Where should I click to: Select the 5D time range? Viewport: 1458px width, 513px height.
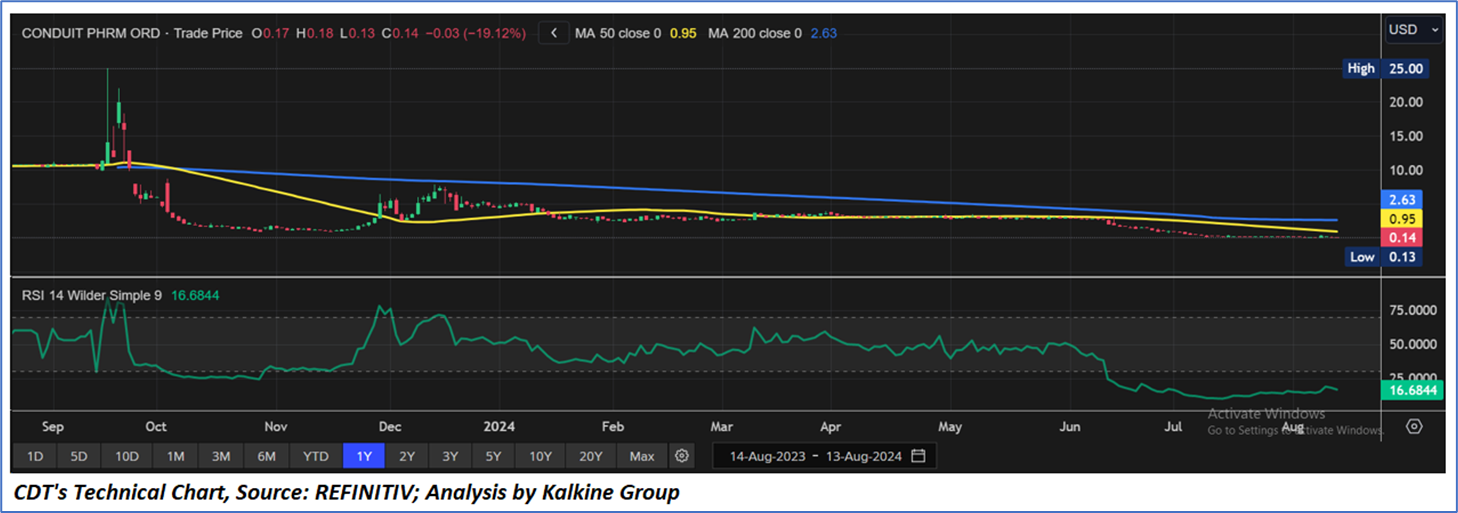point(79,456)
